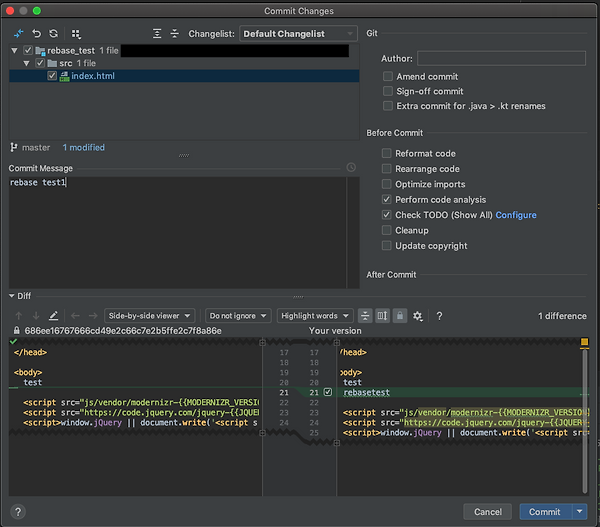Click the Commit button

coord(546,512)
